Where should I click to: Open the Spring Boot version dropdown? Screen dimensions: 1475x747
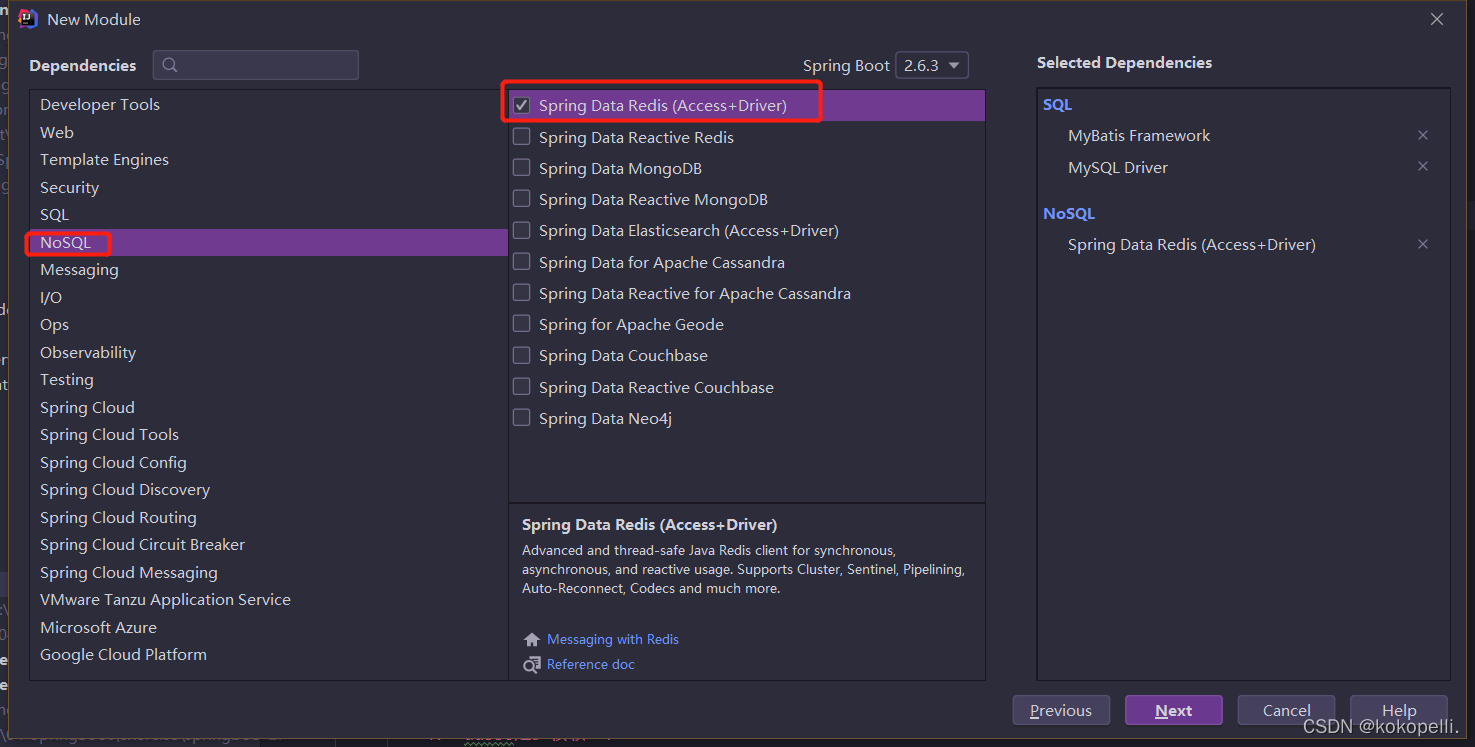point(932,65)
